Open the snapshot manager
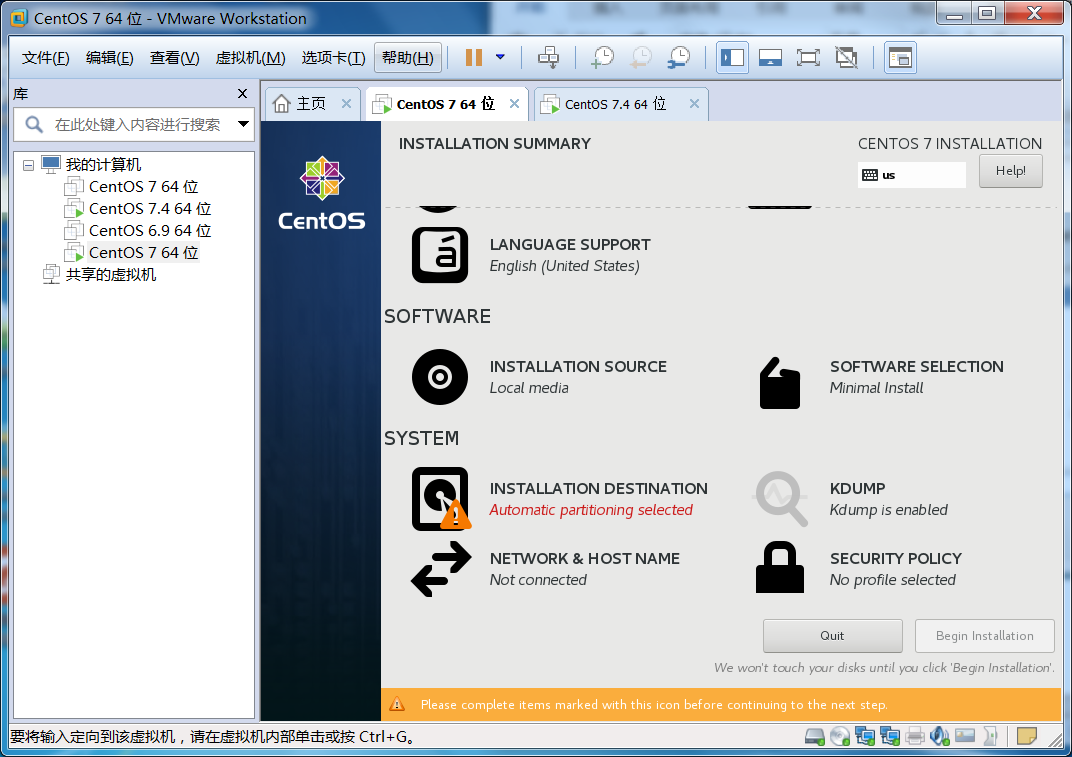The image size is (1072, 757). click(679, 57)
